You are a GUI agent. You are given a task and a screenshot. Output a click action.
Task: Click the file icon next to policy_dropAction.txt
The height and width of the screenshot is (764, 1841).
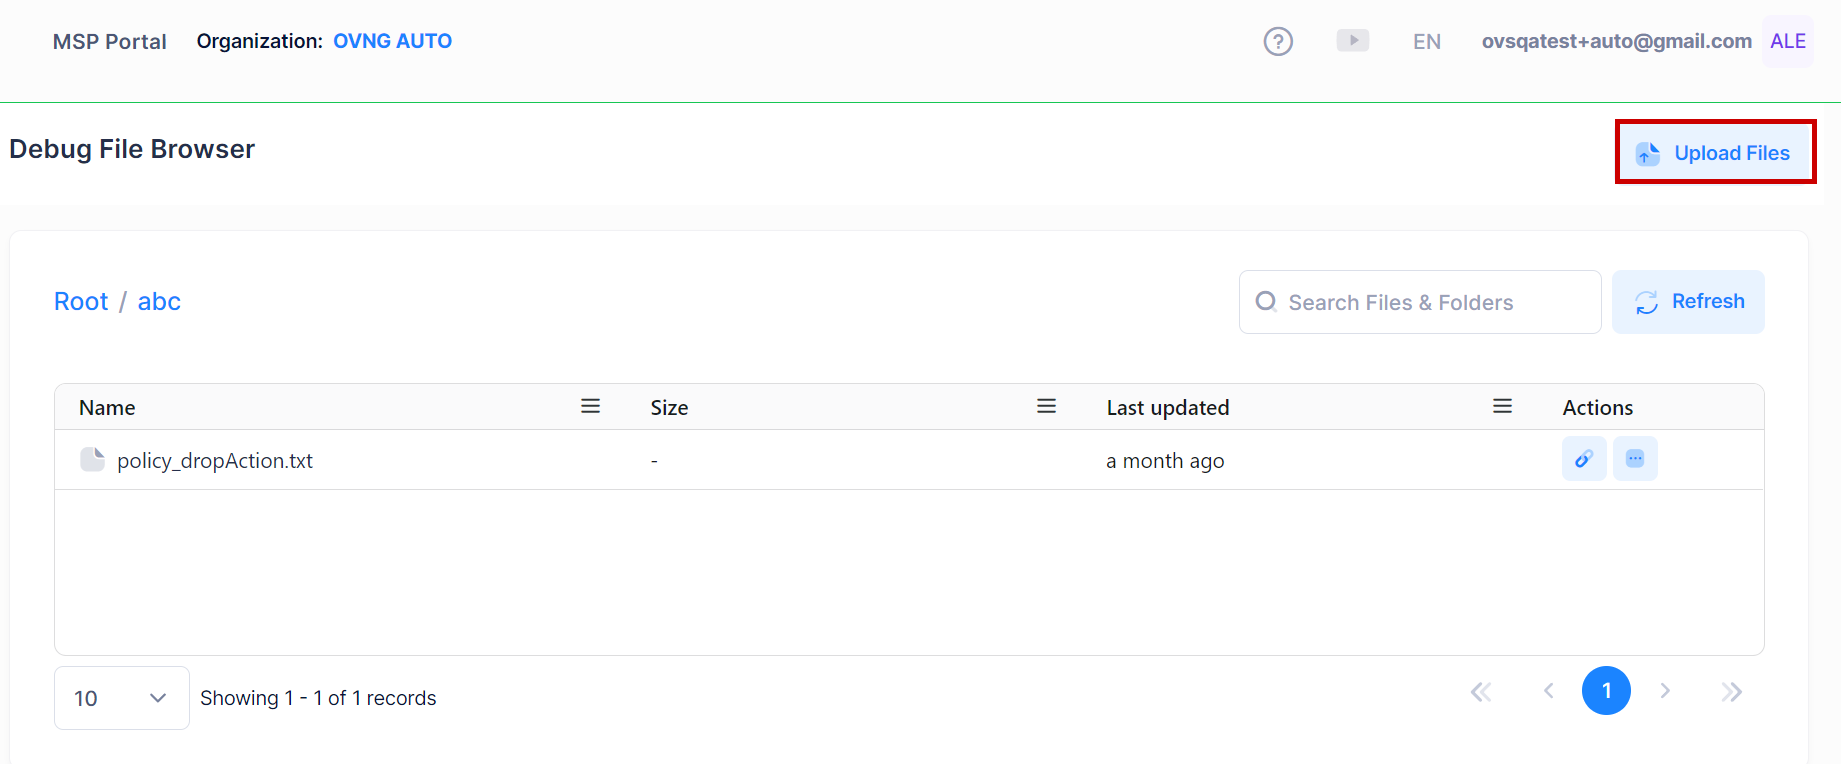[x=93, y=459]
